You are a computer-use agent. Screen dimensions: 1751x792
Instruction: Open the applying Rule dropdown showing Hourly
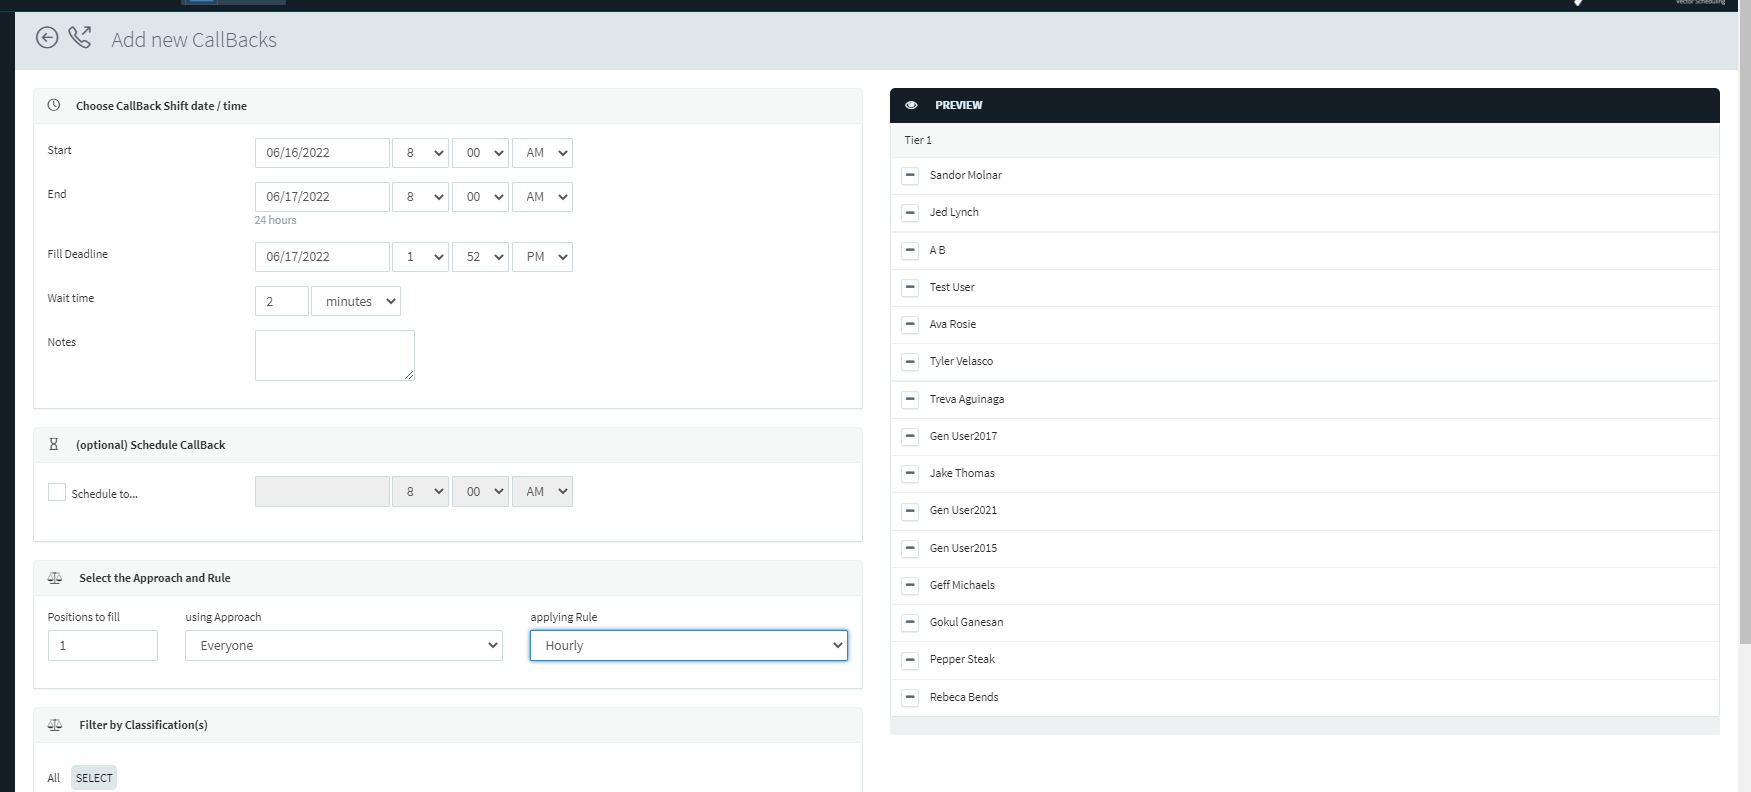tap(689, 645)
